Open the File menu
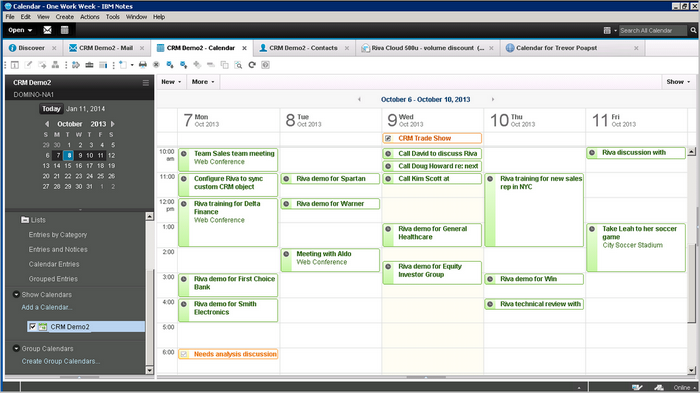Viewport: 700px width, 393px height. tap(10, 17)
